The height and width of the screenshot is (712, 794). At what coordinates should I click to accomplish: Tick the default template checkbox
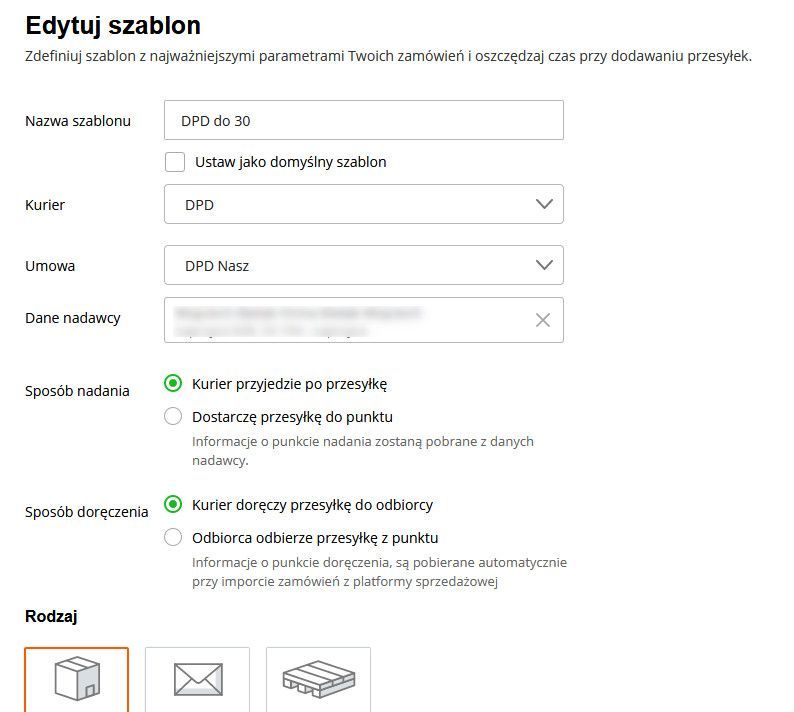(175, 162)
